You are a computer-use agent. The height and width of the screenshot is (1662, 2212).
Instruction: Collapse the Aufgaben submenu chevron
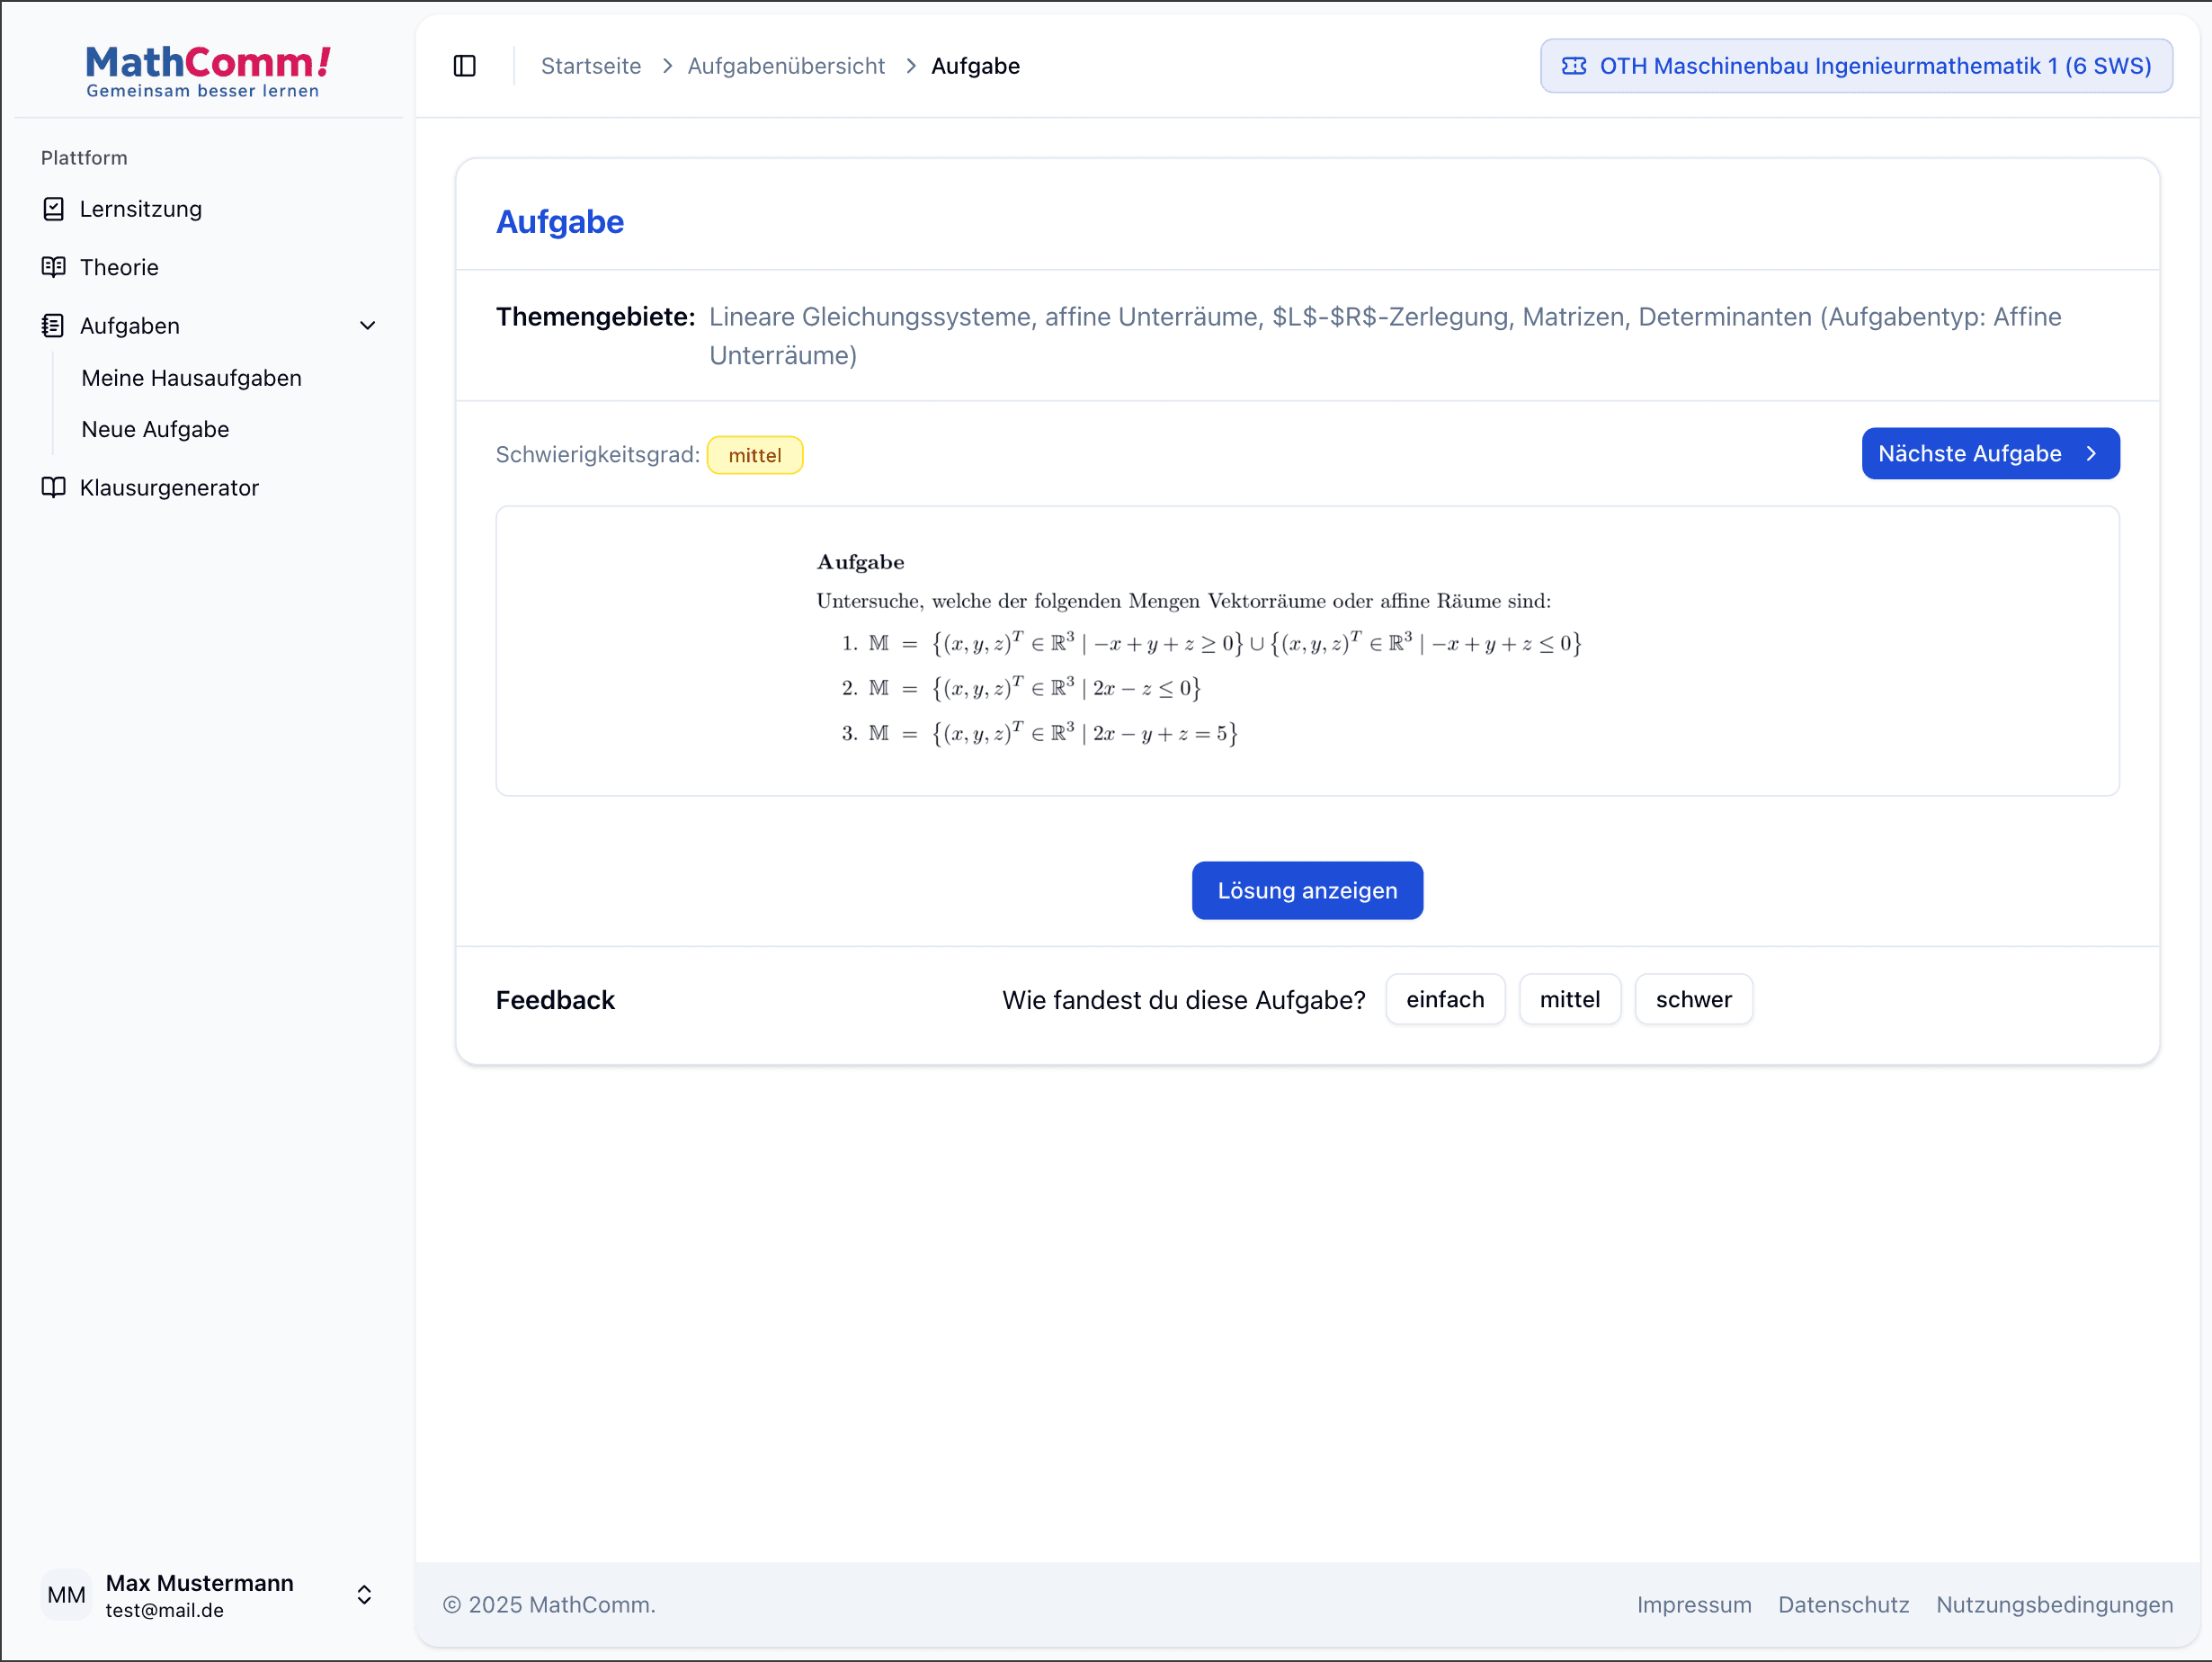pos(368,326)
